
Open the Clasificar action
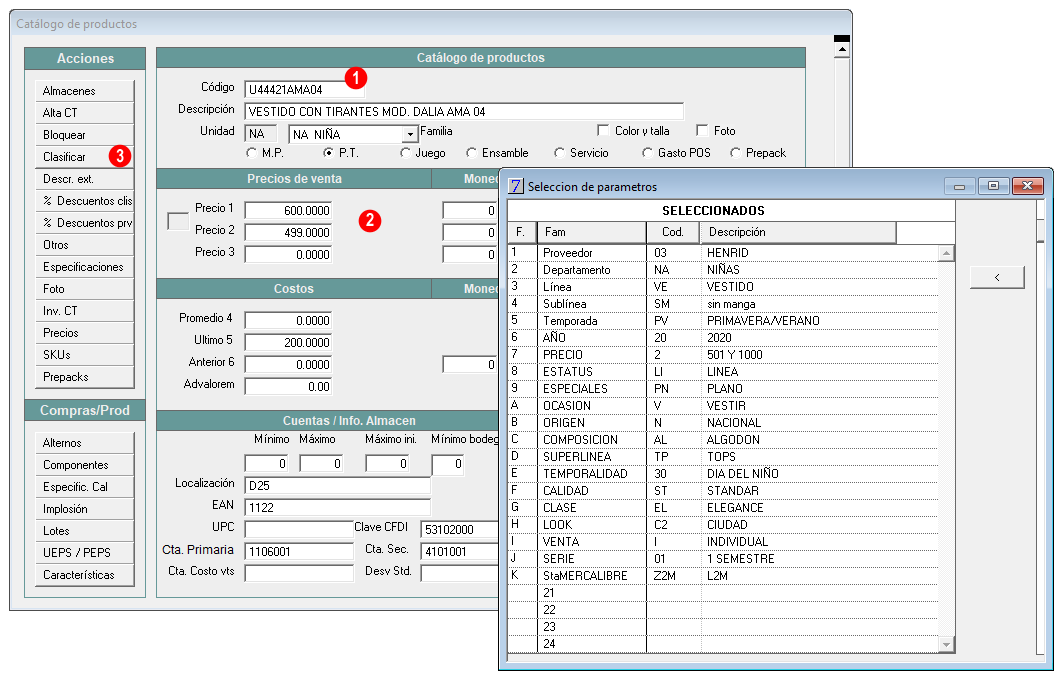[x=85, y=157]
